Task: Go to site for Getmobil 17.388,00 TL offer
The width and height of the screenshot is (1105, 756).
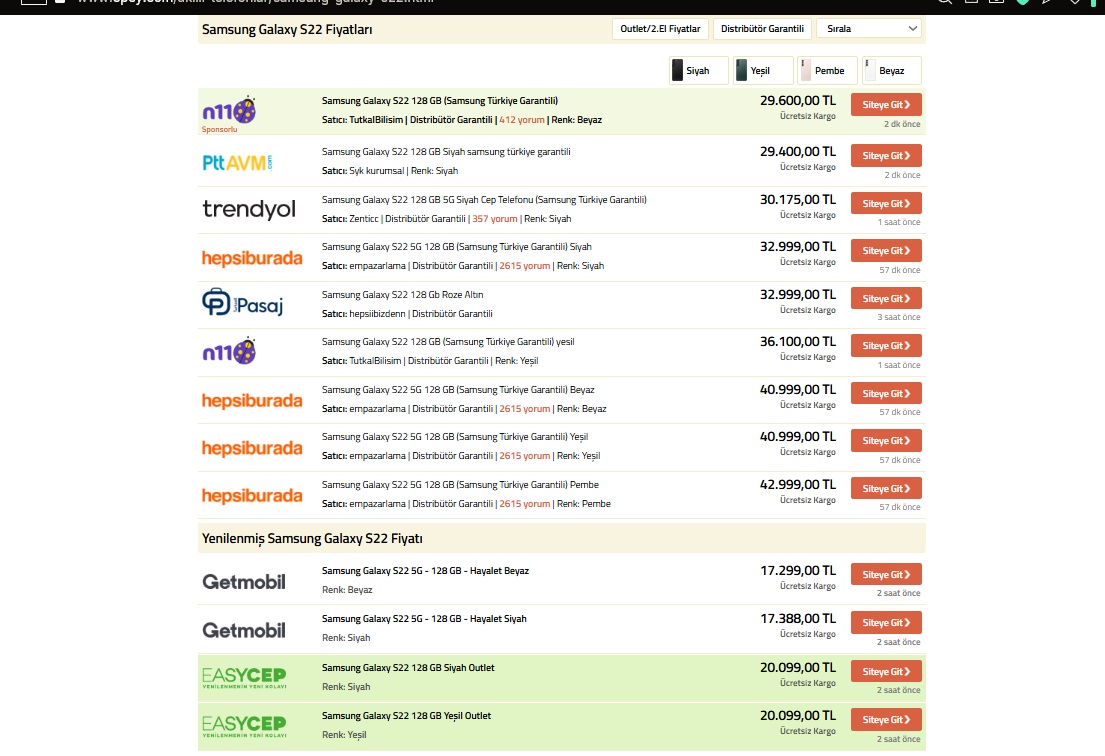Action: point(886,622)
